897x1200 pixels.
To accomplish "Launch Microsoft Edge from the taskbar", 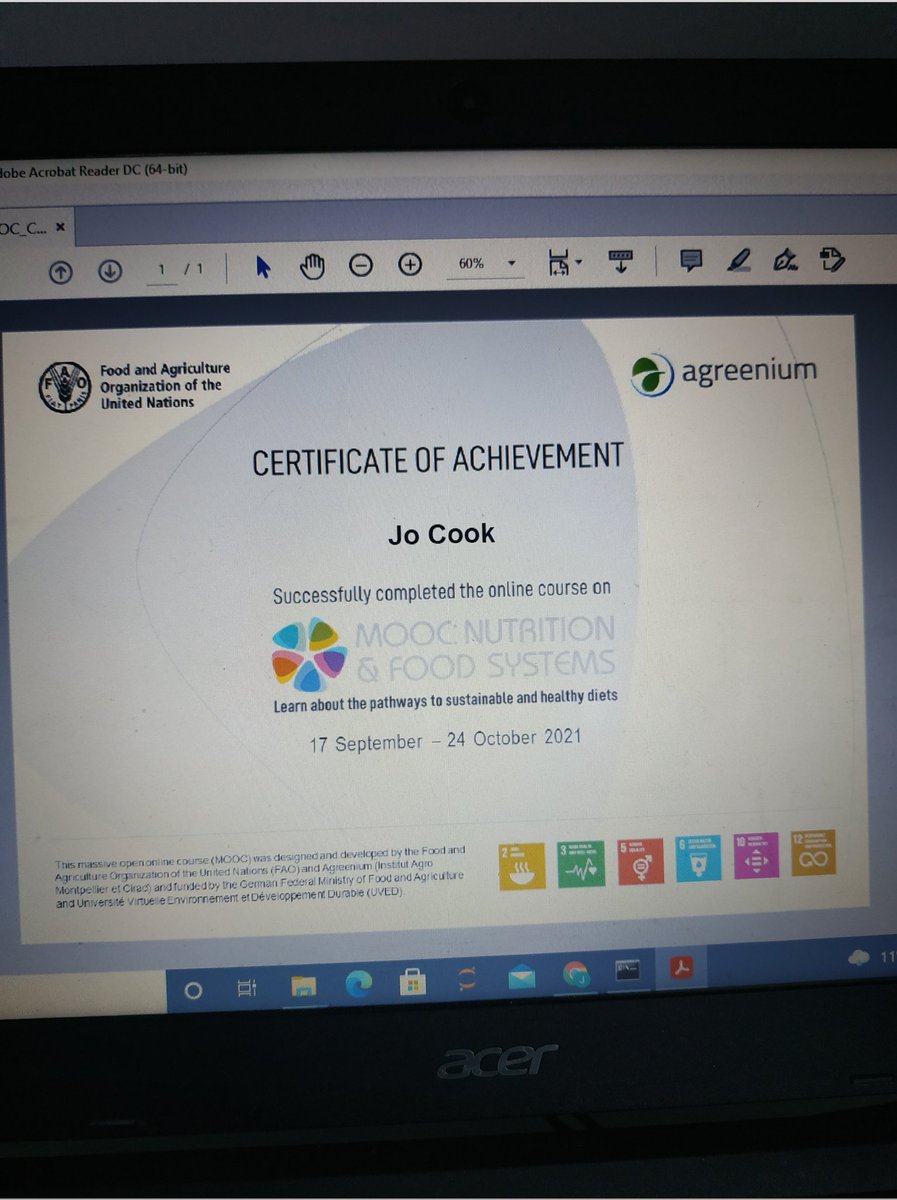I will click(x=358, y=984).
